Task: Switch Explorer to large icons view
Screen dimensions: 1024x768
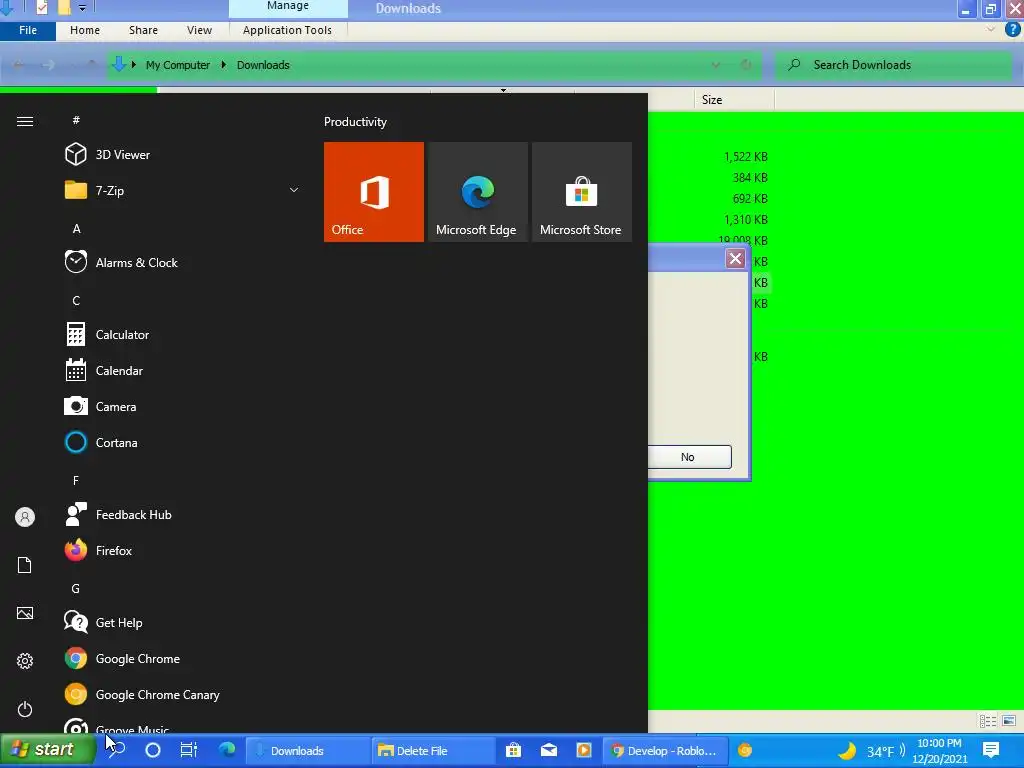Action: [1009, 721]
